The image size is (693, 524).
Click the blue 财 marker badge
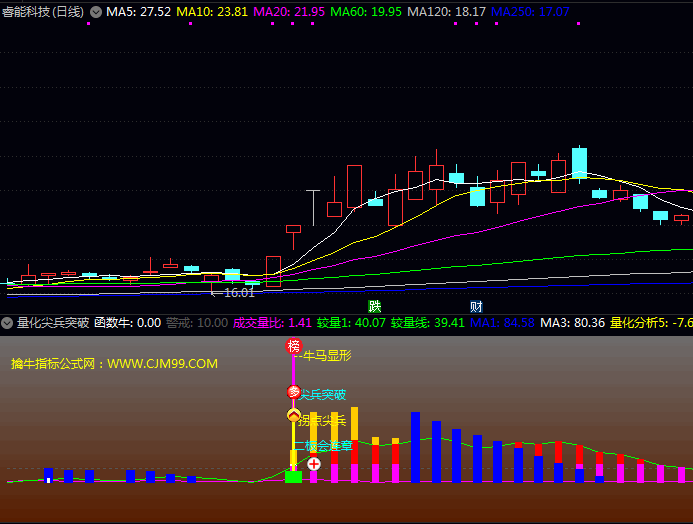click(x=477, y=306)
